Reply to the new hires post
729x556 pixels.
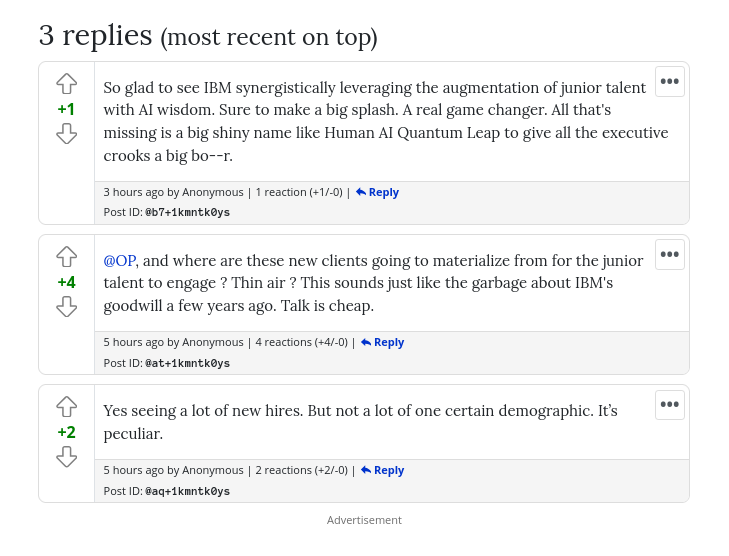pos(382,470)
